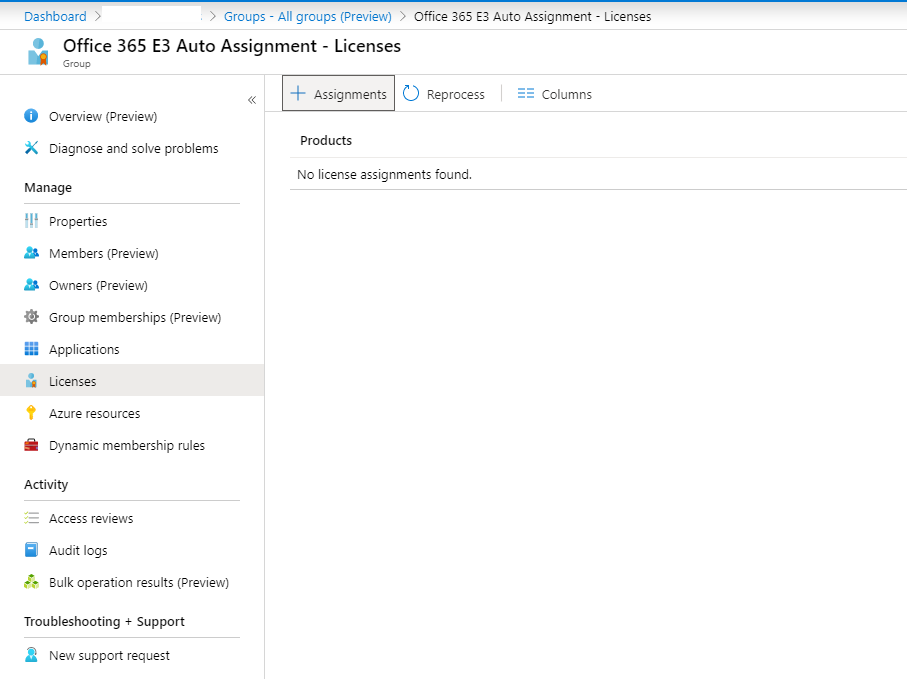Select Properties in Manage section

78,222
